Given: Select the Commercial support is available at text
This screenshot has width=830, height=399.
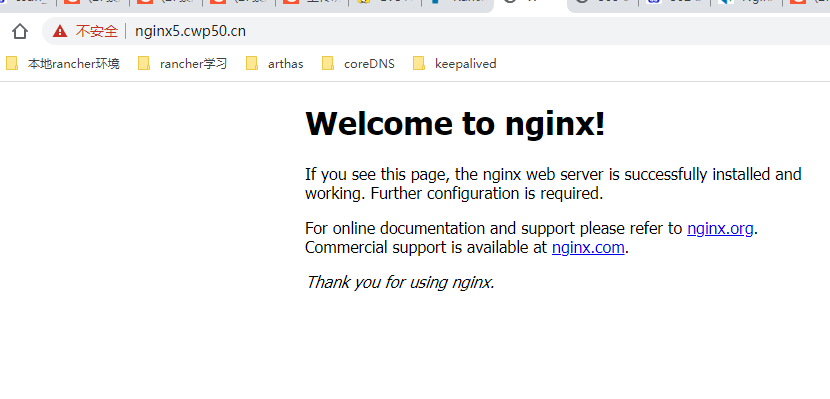Looking at the screenshot, I should (426, 247).
